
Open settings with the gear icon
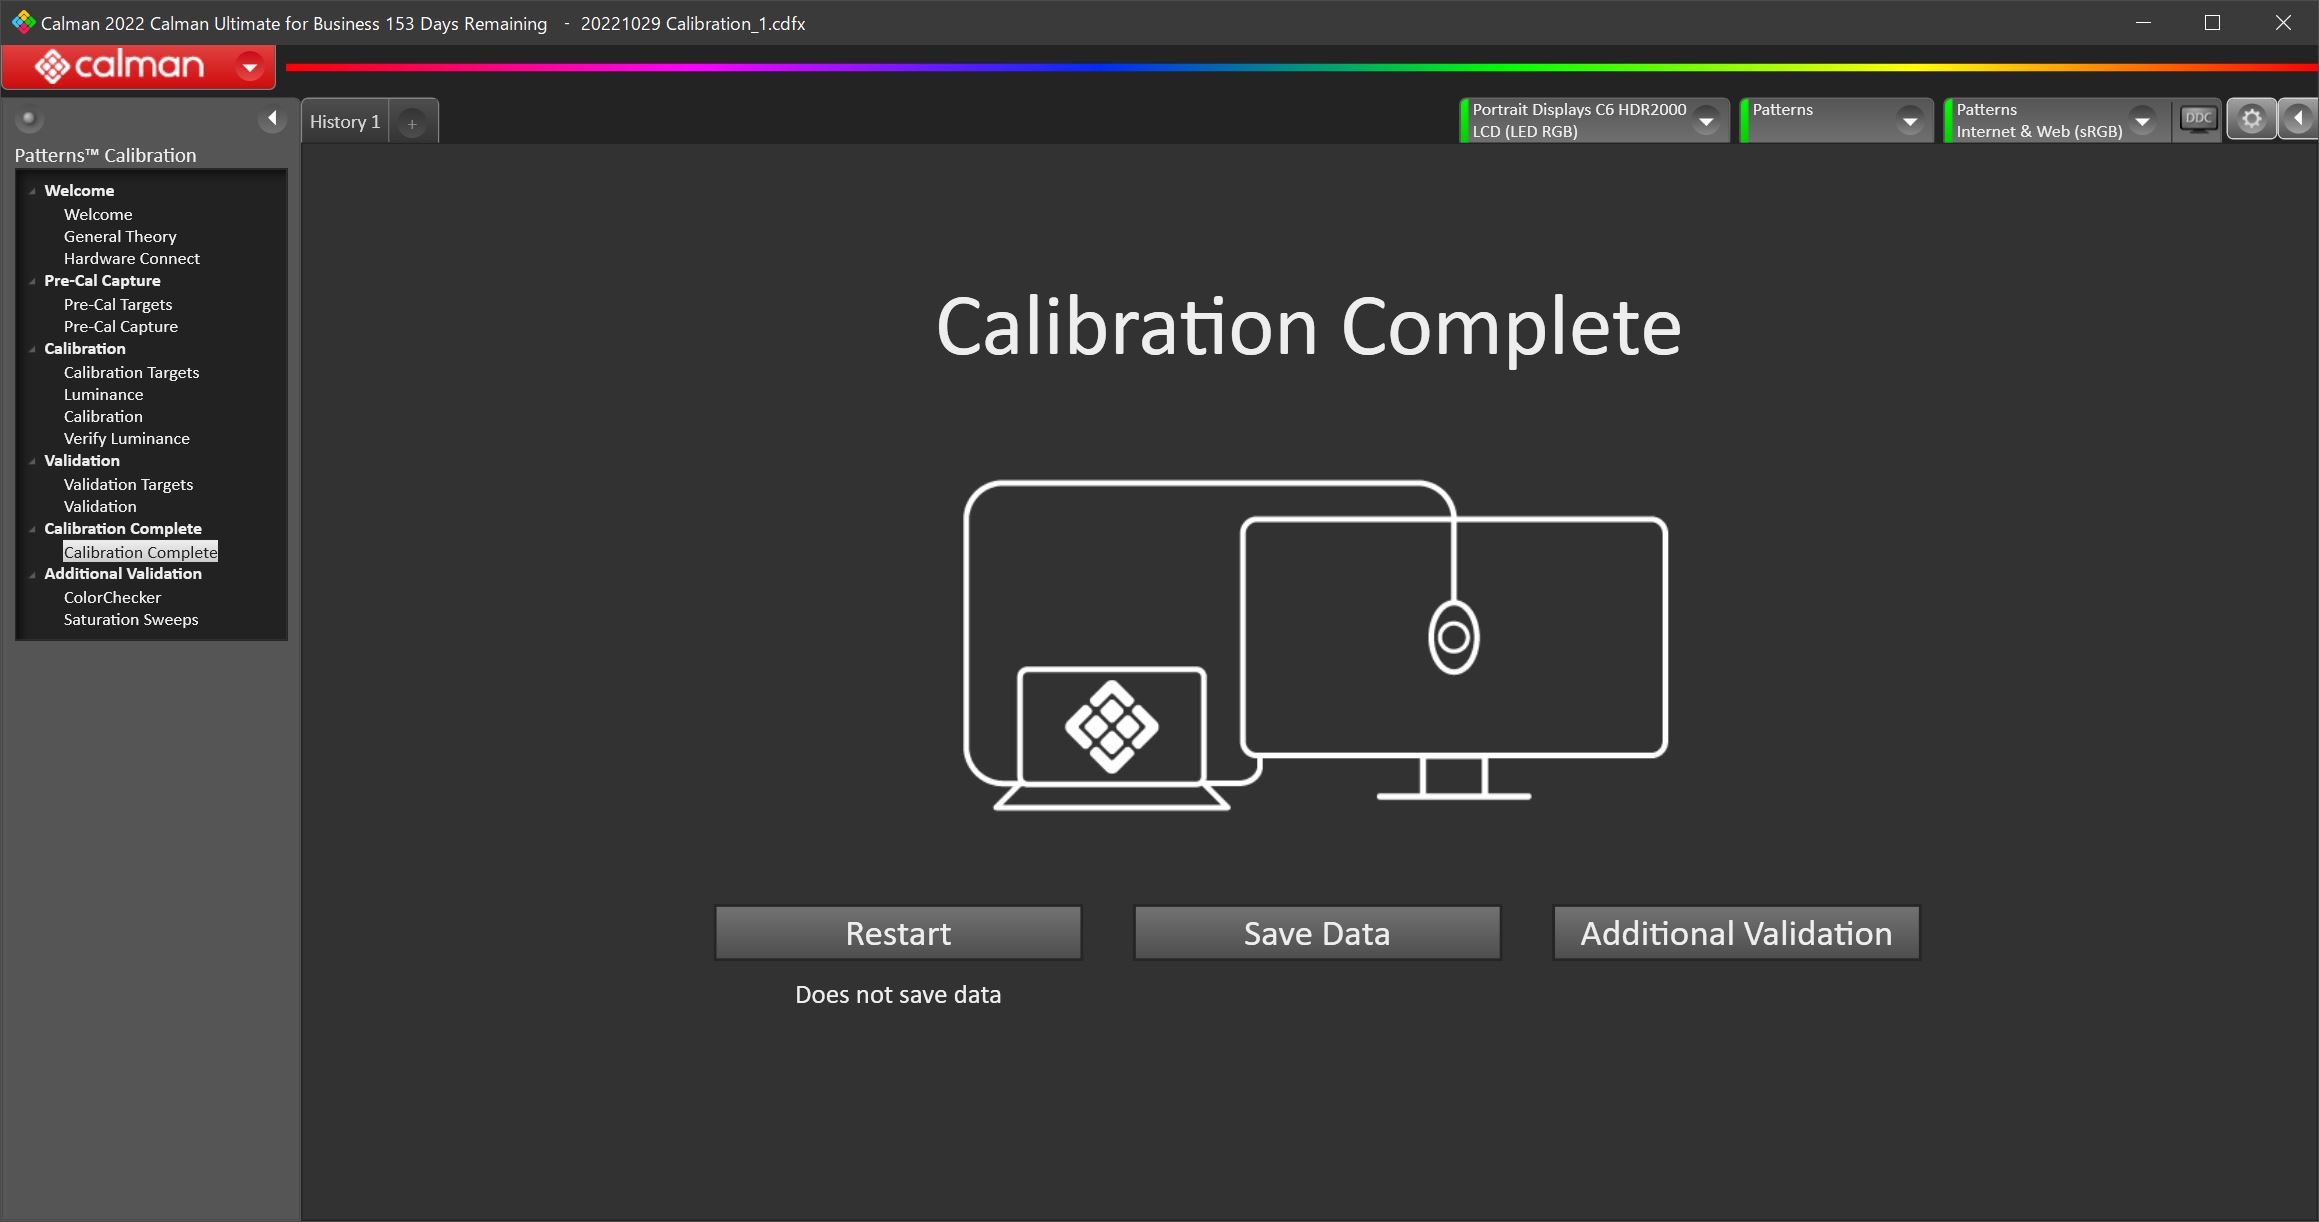(2251, 119)
